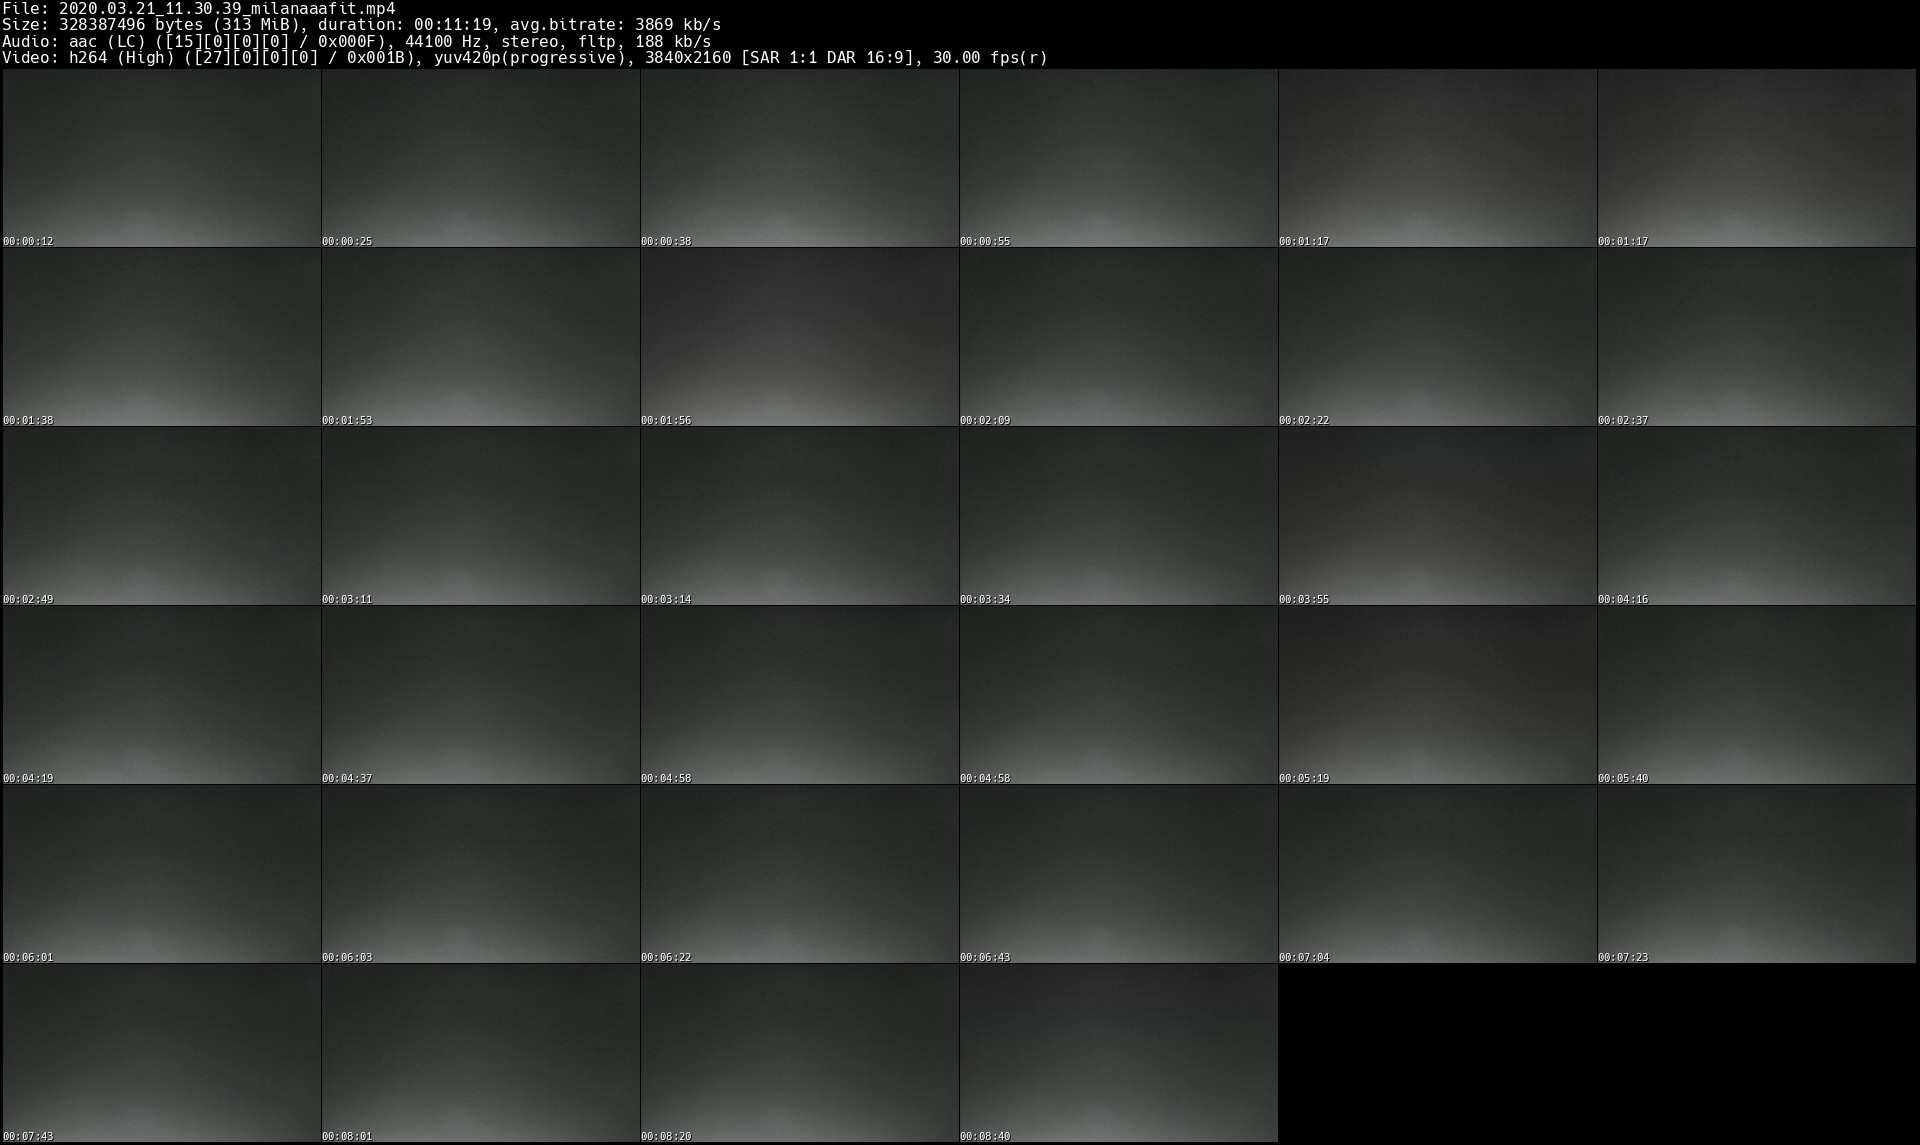The image size is (1920, 1145).
Task: Click the last frame labeled 00:08:40
Action: [x=1119, y=1053]
